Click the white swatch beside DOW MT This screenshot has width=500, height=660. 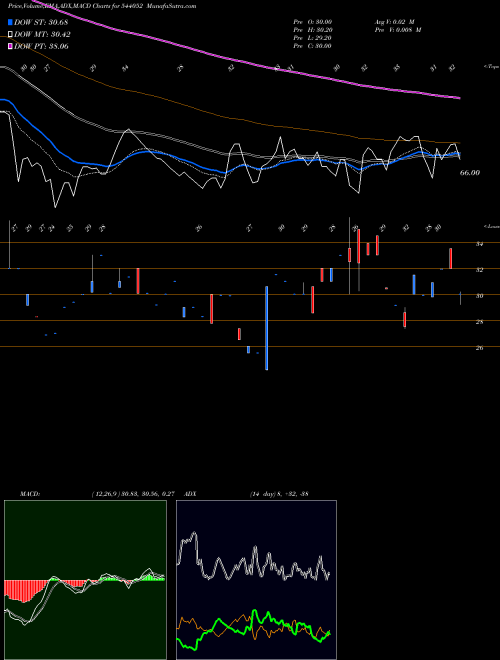point(10,35)
